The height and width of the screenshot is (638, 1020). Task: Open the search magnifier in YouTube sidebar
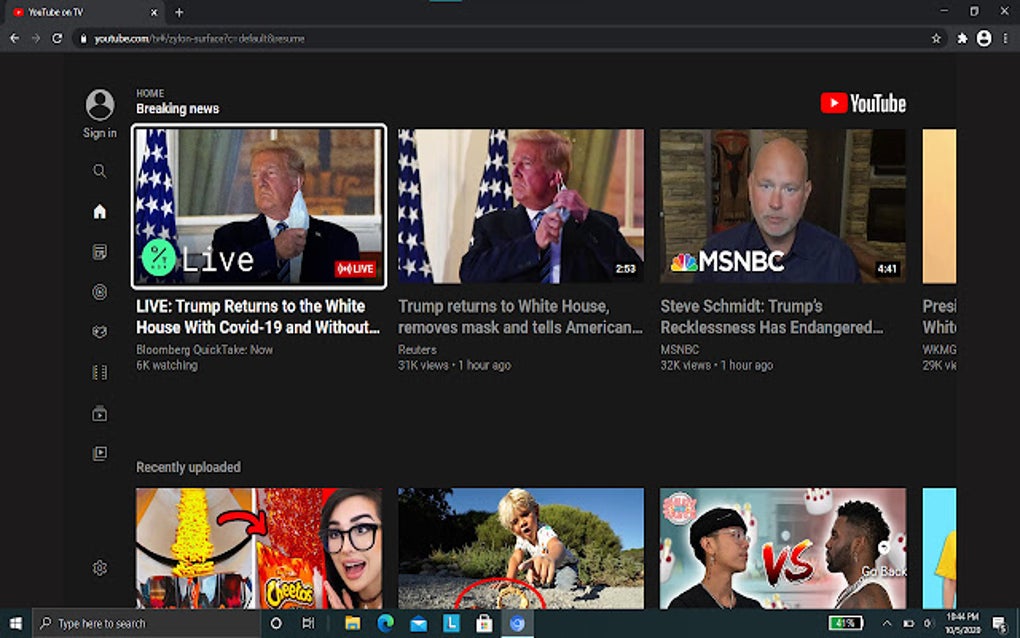(x=100, y=171)
